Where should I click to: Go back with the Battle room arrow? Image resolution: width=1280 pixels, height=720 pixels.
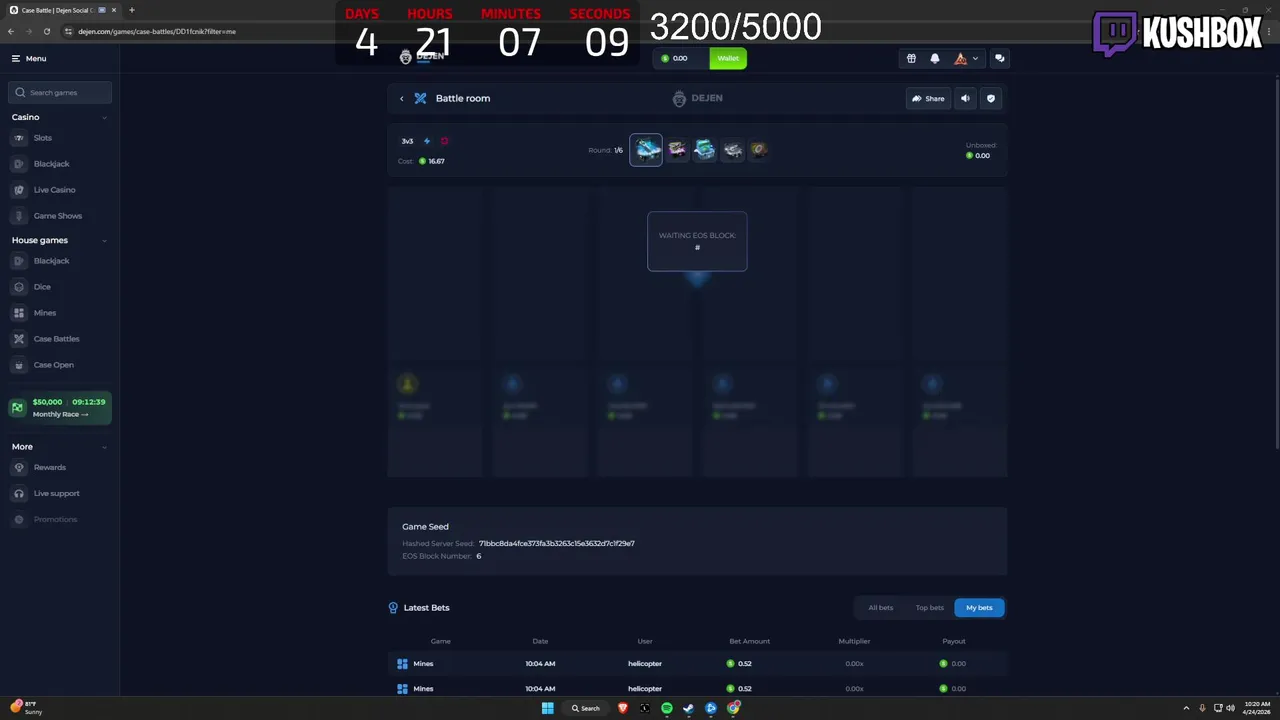402,99
